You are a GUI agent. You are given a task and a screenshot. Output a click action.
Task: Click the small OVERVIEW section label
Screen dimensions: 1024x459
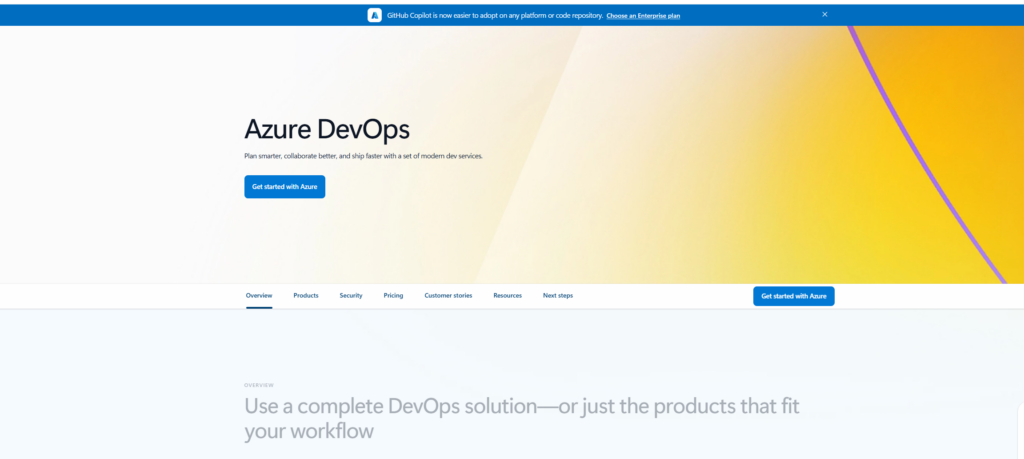click(259, 385)
